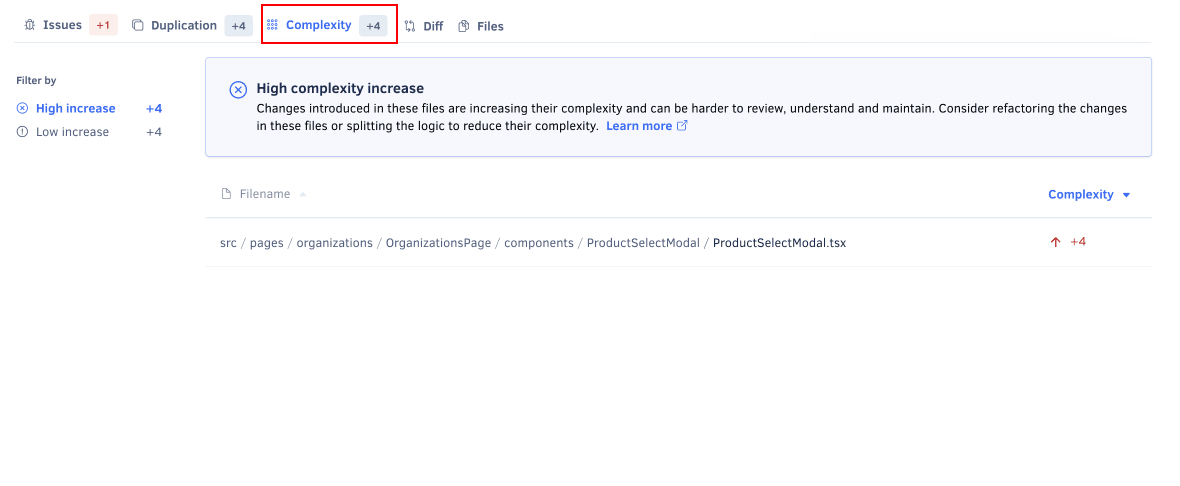
Task: Click the Files tab's documents icon
Action: pos(464,26)
